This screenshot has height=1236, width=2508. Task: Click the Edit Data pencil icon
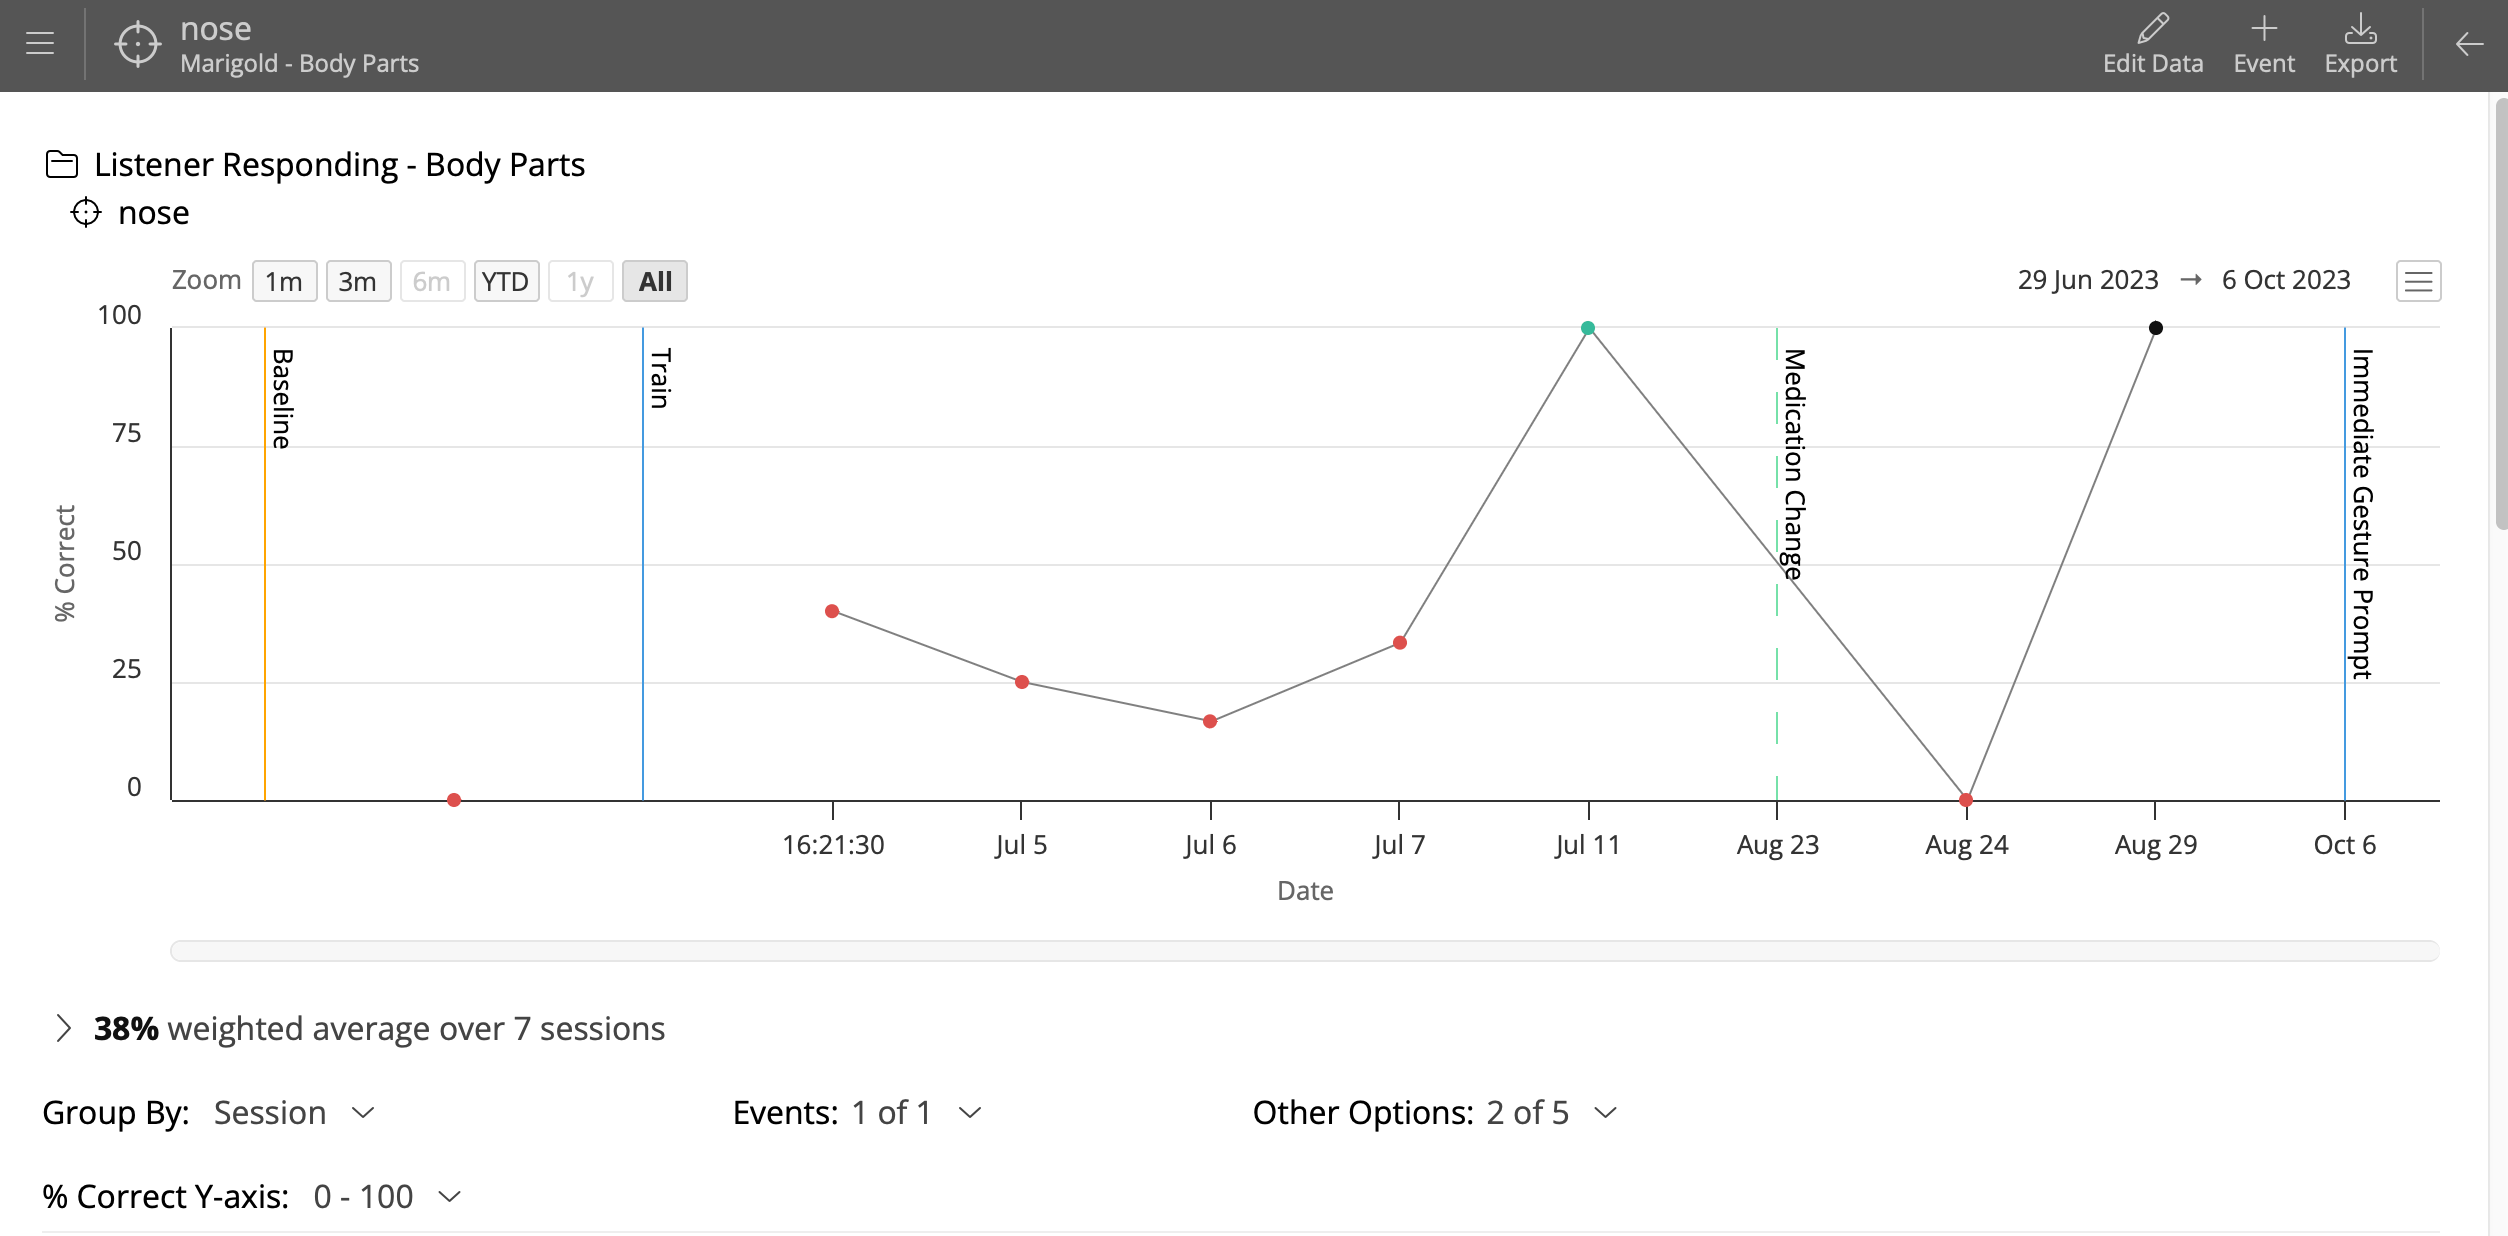pyautogui.click(x=2152, y=30)
